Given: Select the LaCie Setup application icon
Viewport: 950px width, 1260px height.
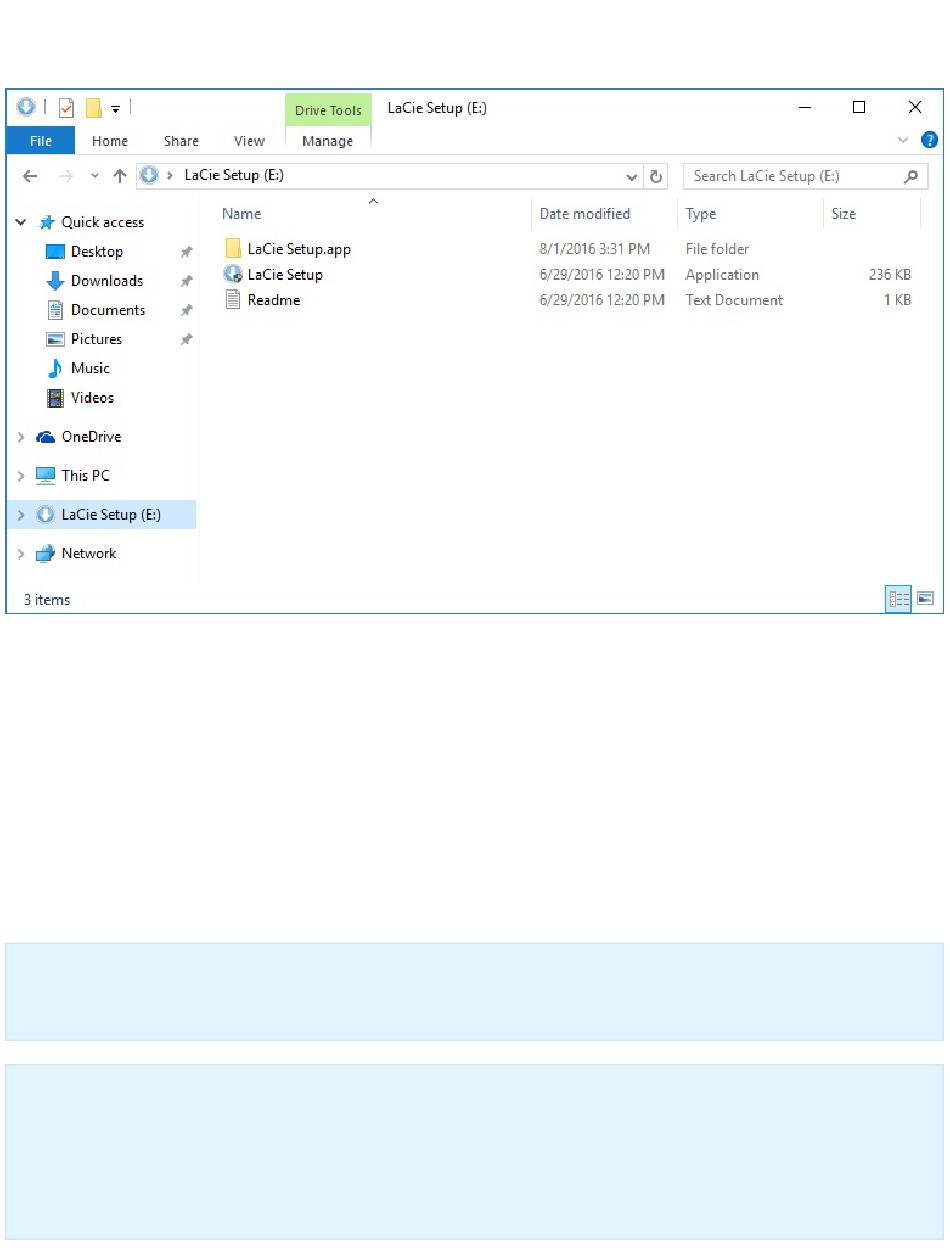Looking at the screenshot, I should click(x=233, y=274).
